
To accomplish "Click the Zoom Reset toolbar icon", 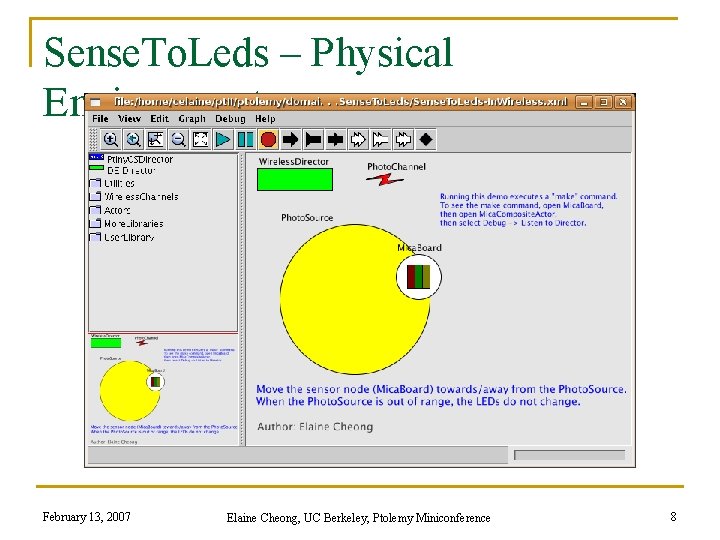I will 133,140.
